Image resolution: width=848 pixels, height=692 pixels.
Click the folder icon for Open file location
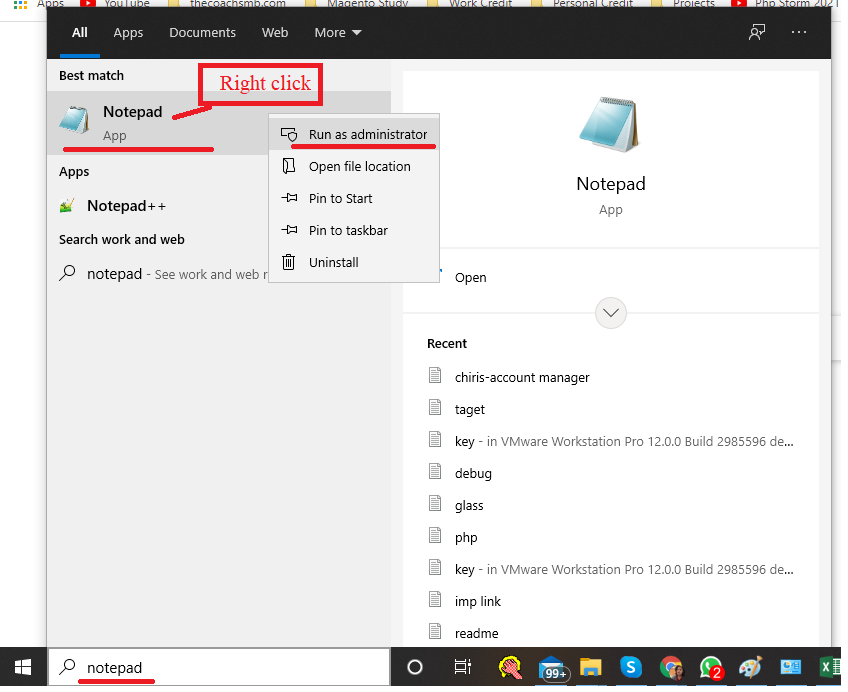pyautogui.click(x=289, y=166)
